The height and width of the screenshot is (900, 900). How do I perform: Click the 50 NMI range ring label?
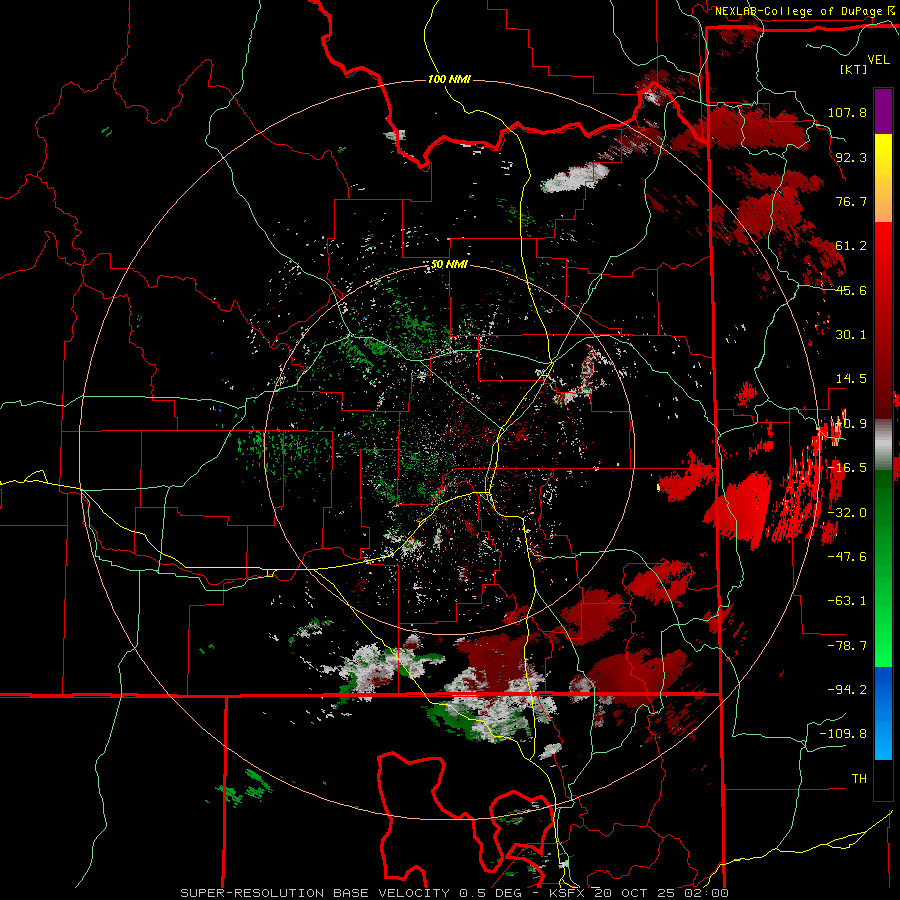point(449,264)
